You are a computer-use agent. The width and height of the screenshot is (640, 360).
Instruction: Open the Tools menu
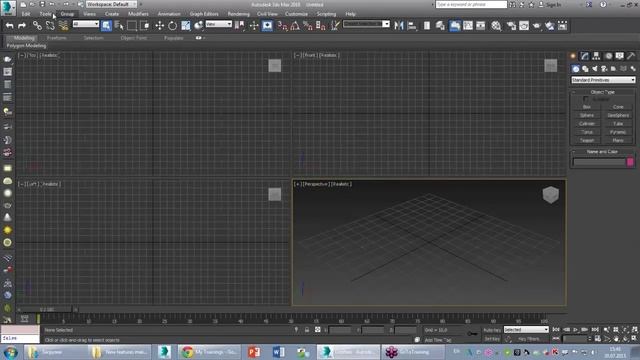[45, 14]
